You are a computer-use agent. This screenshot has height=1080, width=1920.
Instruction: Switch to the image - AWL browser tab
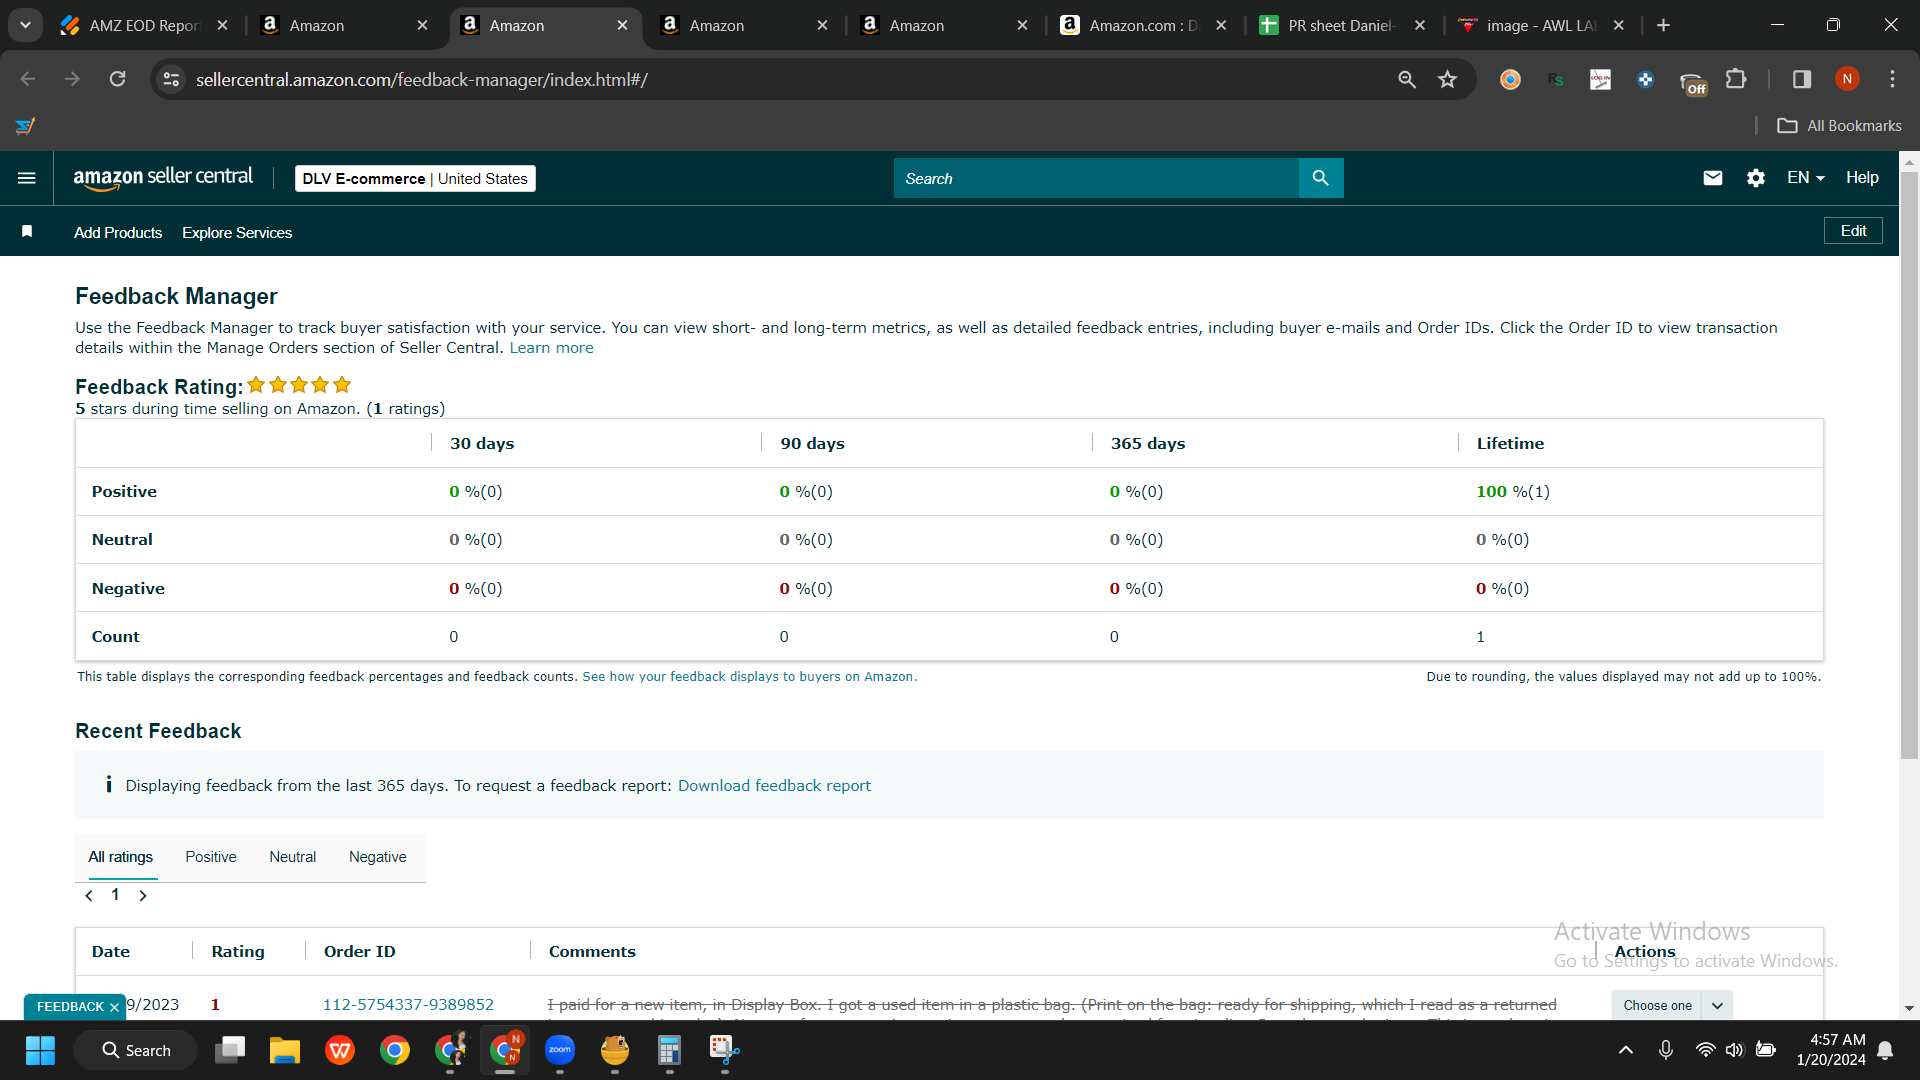pyautogui.click(x=1540, y=25)
